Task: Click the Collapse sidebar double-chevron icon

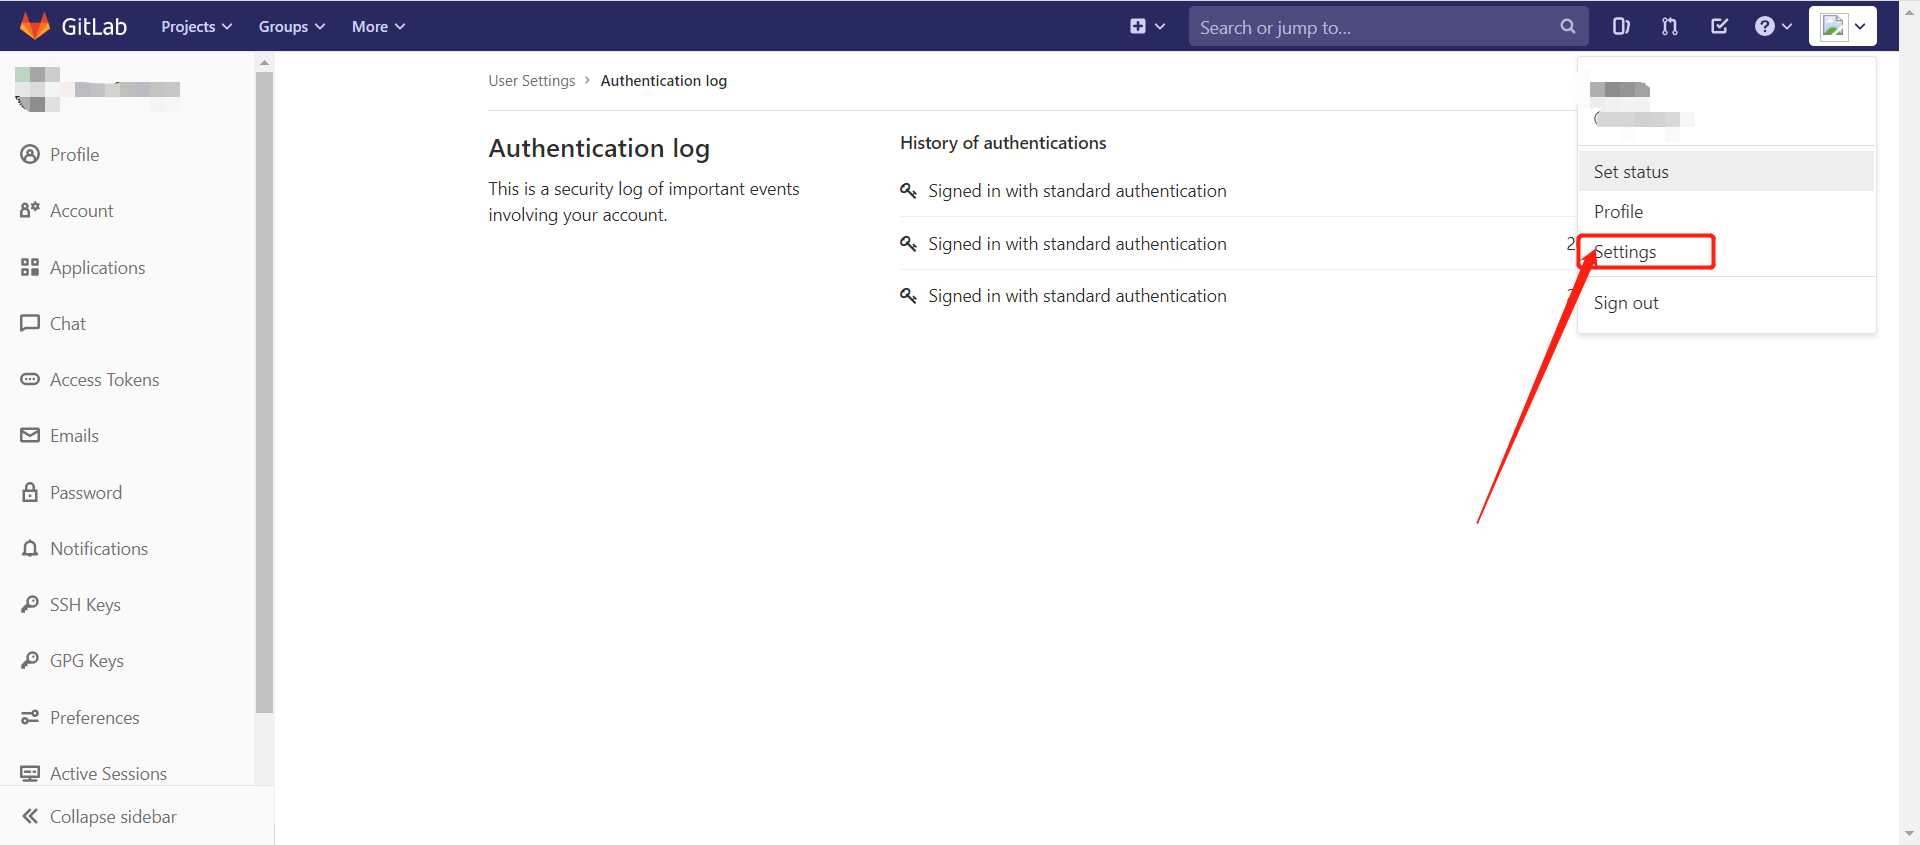Action: [30, 816]
